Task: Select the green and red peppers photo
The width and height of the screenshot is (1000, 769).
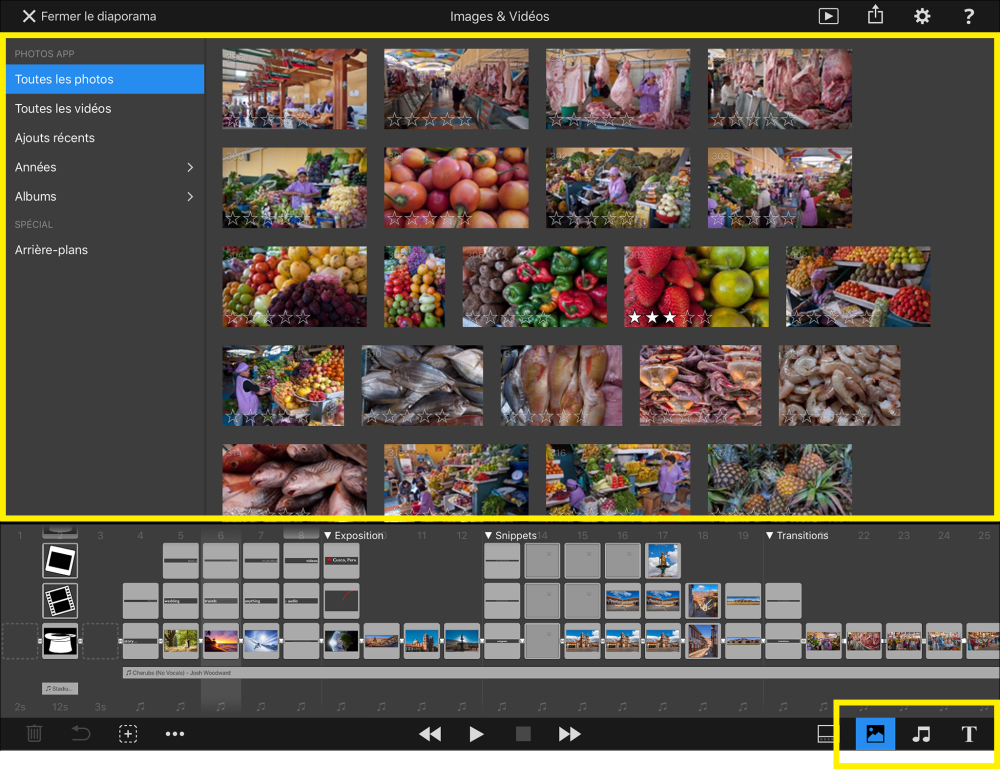Action: point(534,286)
